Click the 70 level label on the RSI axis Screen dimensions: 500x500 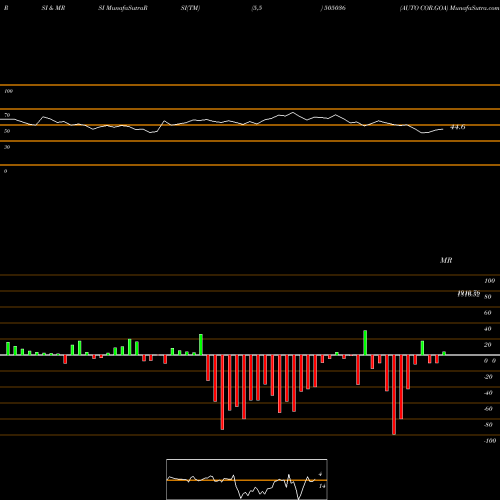click(7, 115)
